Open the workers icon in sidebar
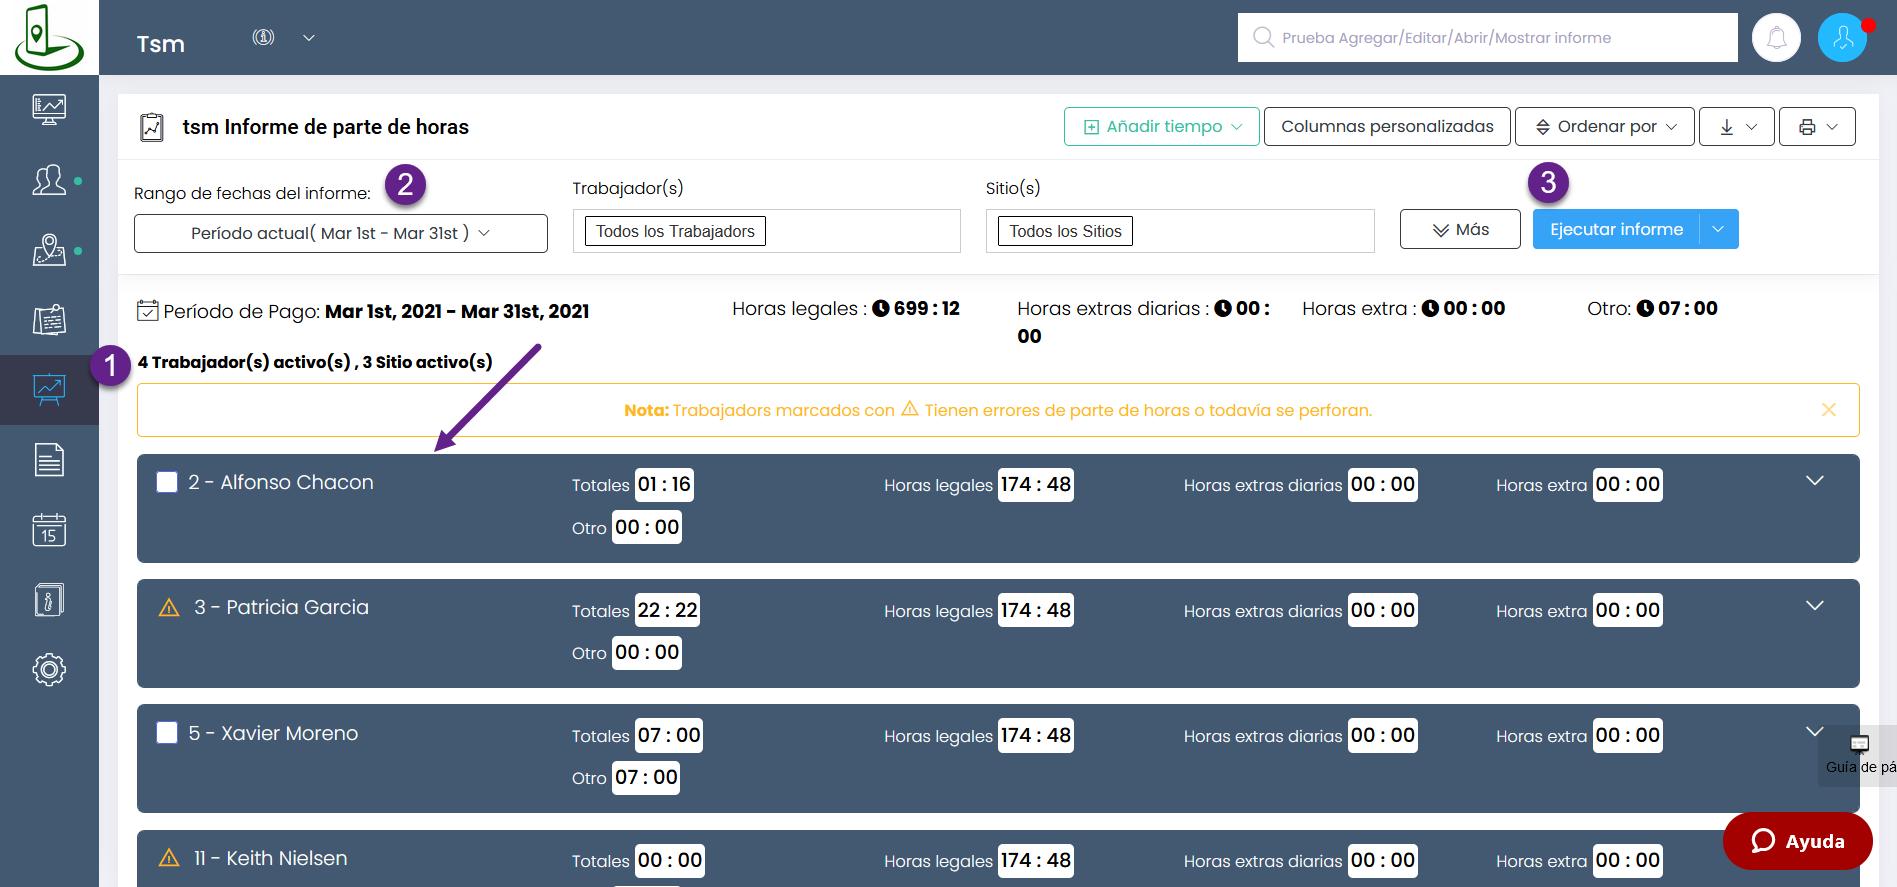The image size is (1897, 887). [x=49, y=180]
